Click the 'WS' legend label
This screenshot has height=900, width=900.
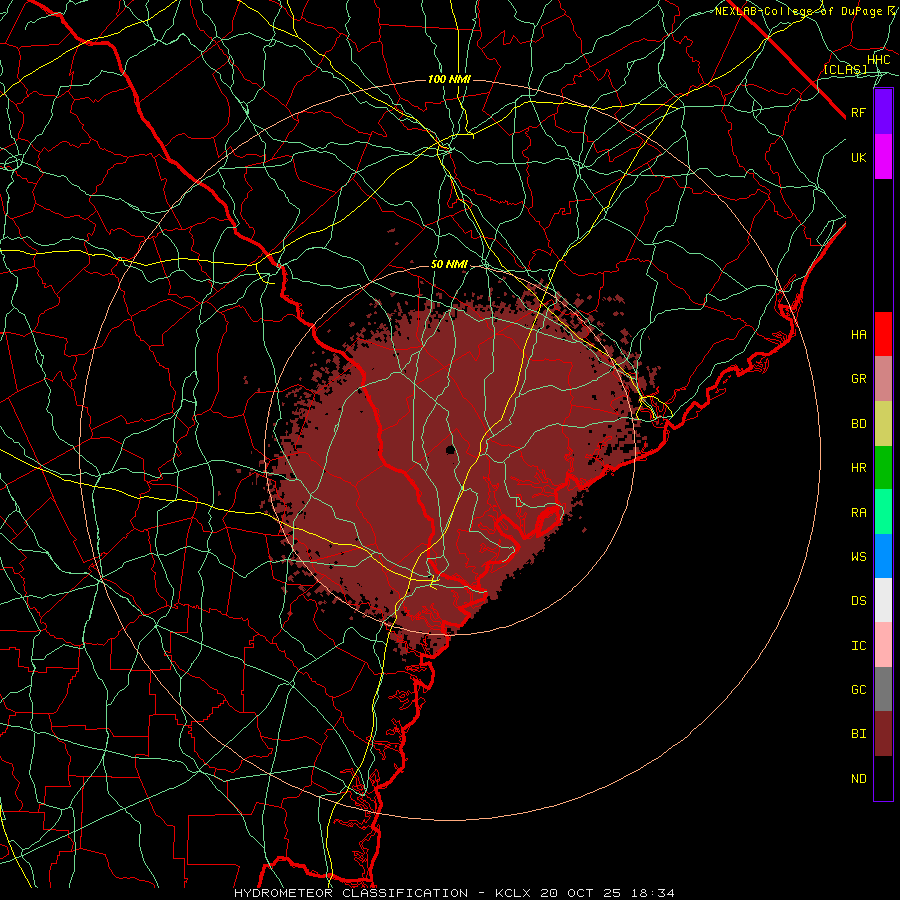coord(859,557)
